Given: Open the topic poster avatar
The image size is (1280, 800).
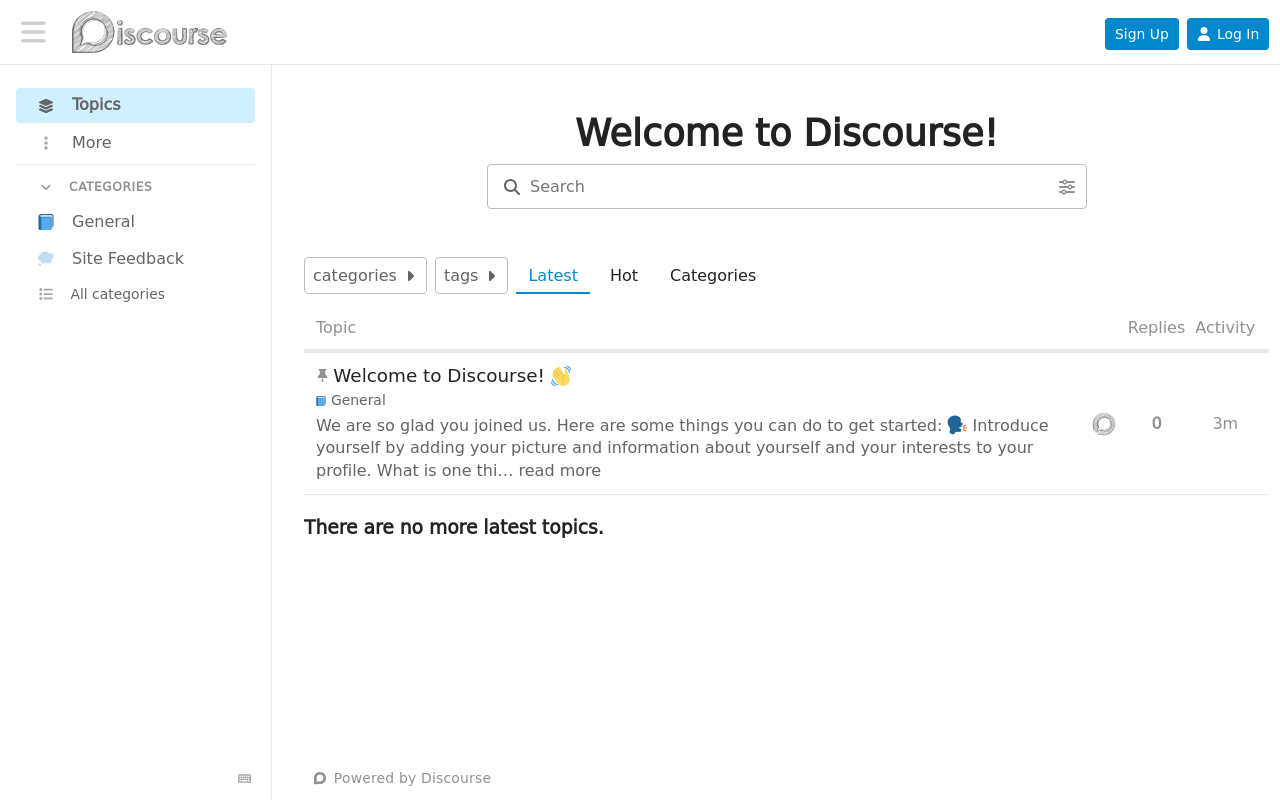Looking at the screenshot, I should click(1104, 424).
